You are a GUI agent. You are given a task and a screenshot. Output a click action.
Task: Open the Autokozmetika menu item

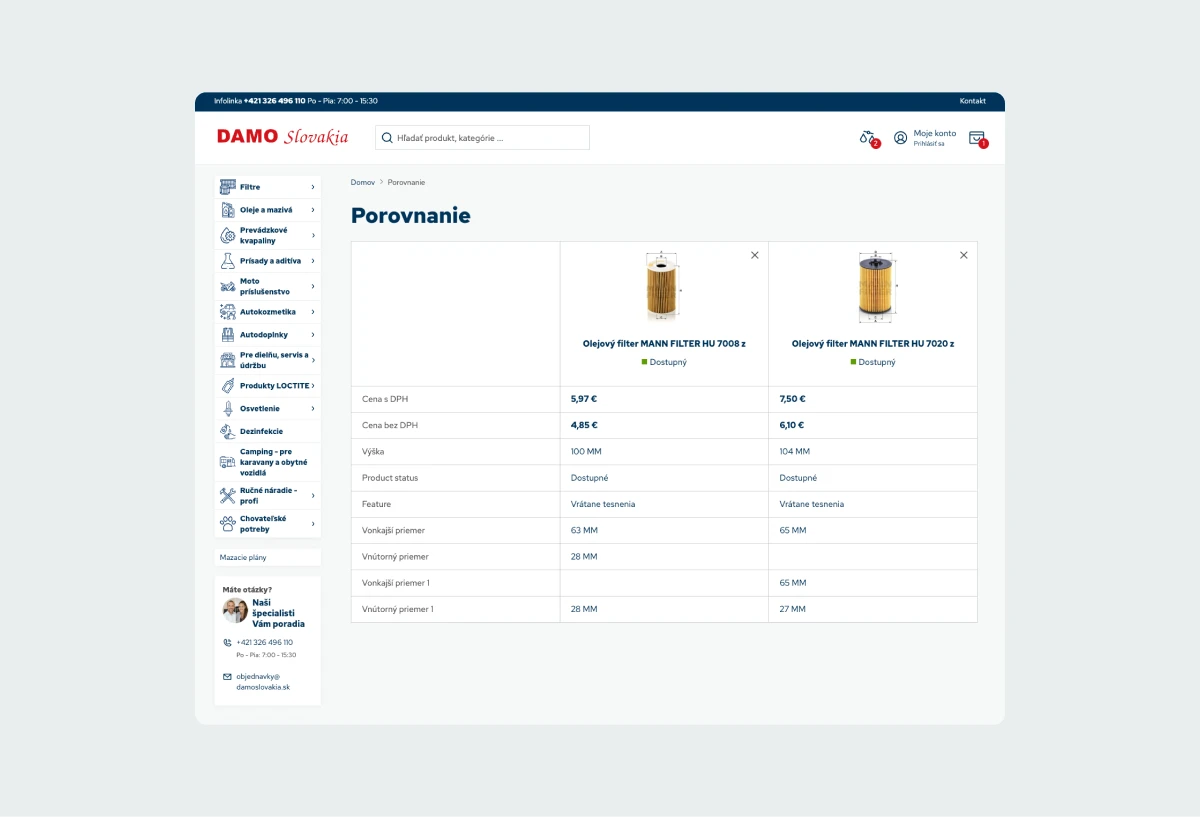tap(268, 312)
